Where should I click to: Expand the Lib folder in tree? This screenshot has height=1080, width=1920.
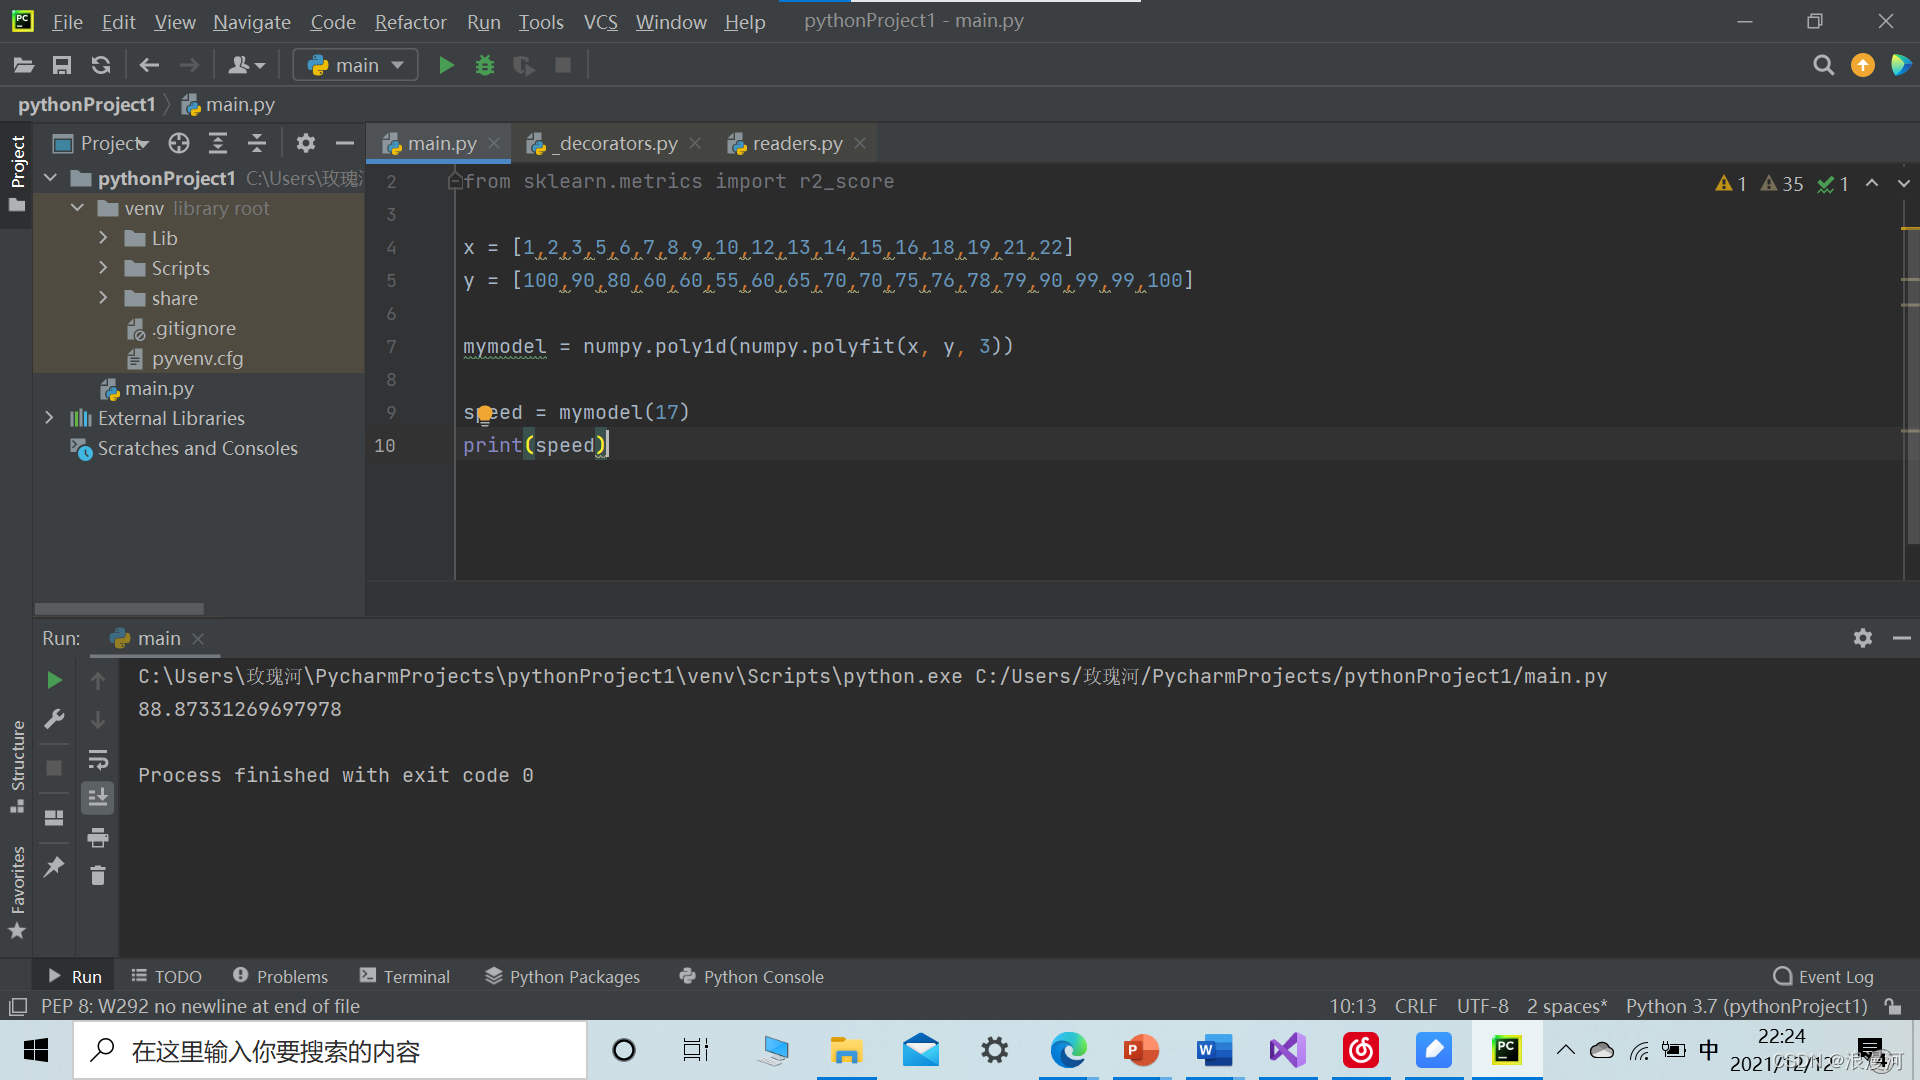103,238
